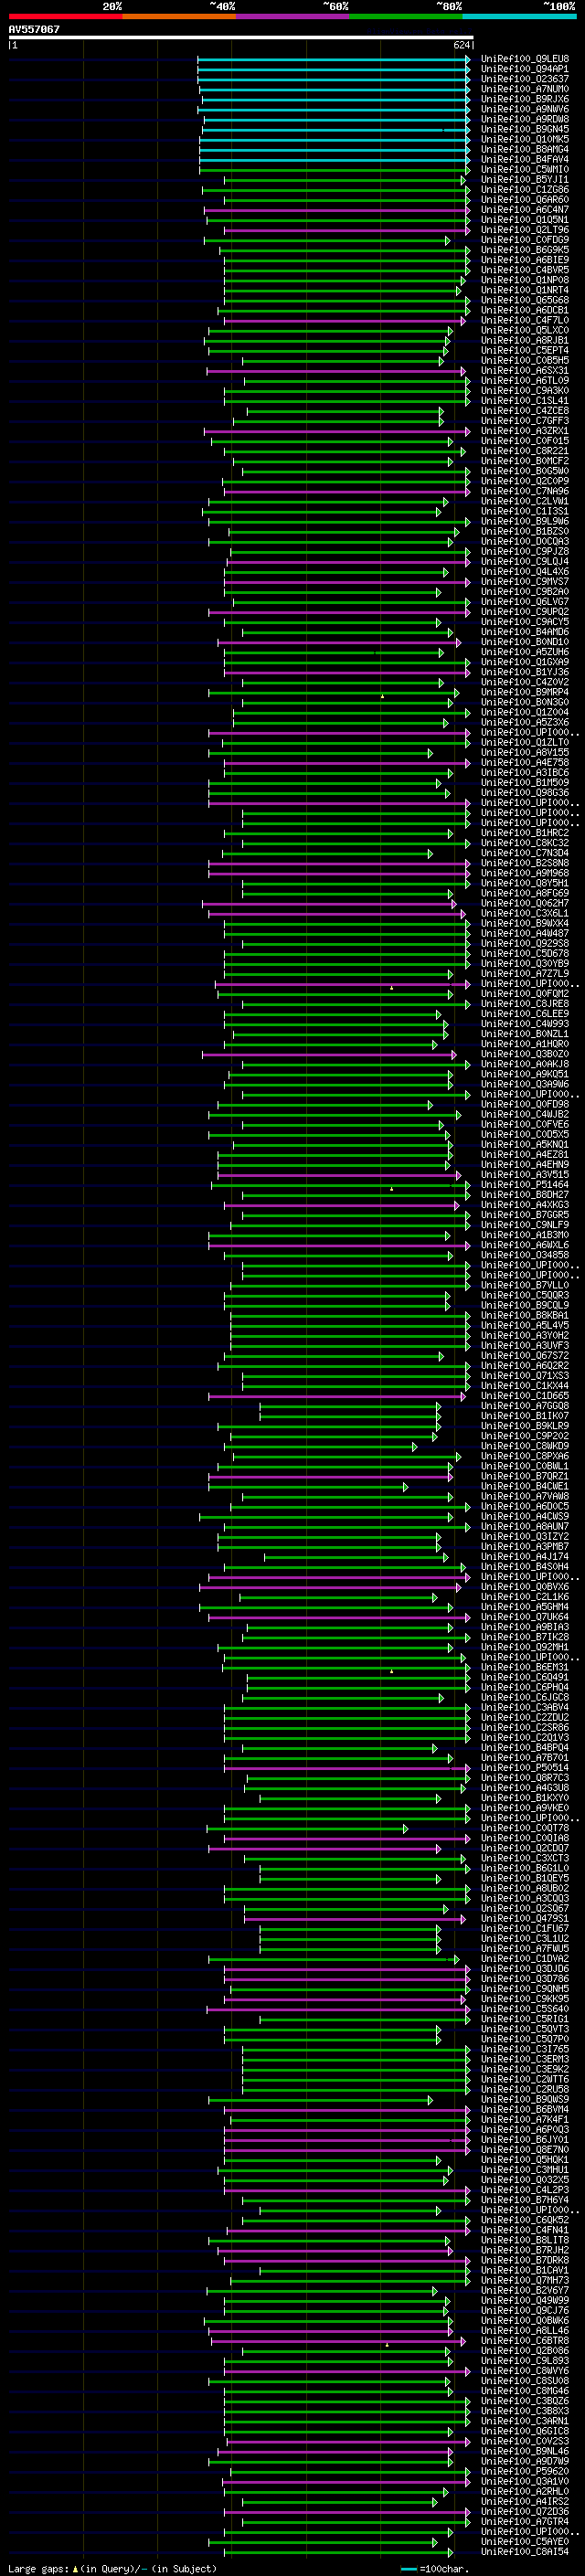Screen dimensions: 585x2576
Task: Select label UniRef100_Q1NRT4
Action: coord(525,290)
